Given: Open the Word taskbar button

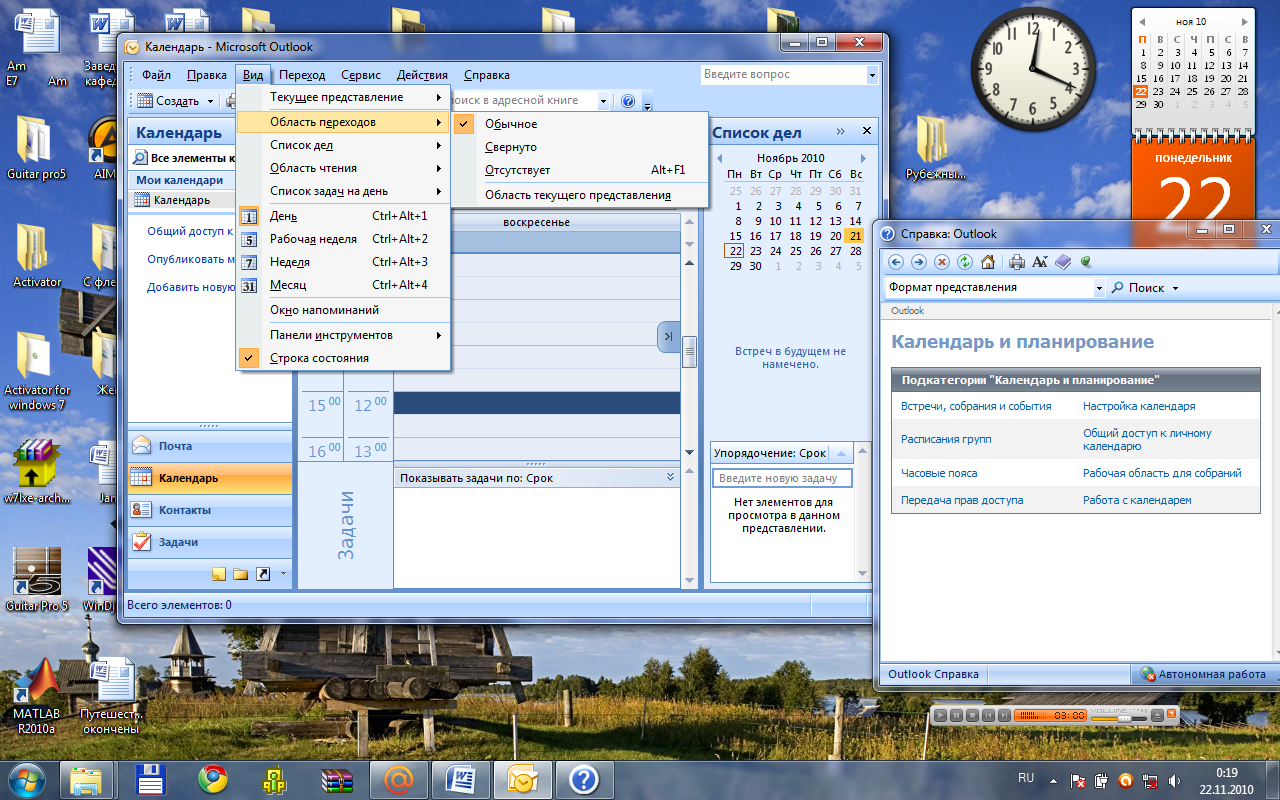Looking at the screenshot, I should click(462, 779).
